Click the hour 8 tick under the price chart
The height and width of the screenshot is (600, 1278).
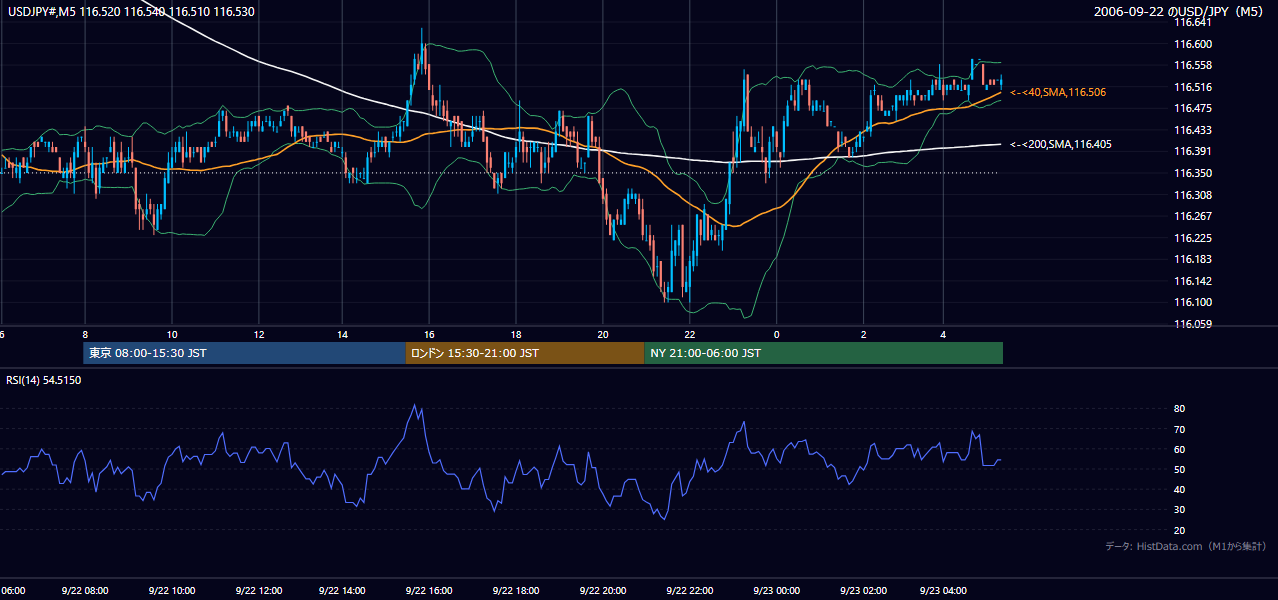pos(85,334)
